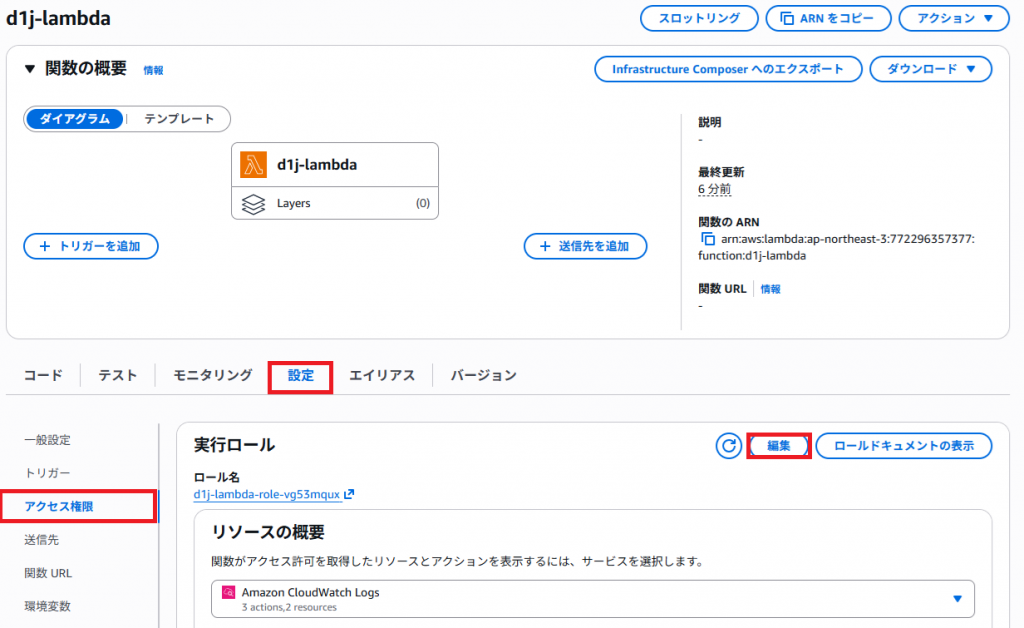
Task: Expand the Amazon CloudWatch Logs service selector
Action: click(x=956, y=598)
